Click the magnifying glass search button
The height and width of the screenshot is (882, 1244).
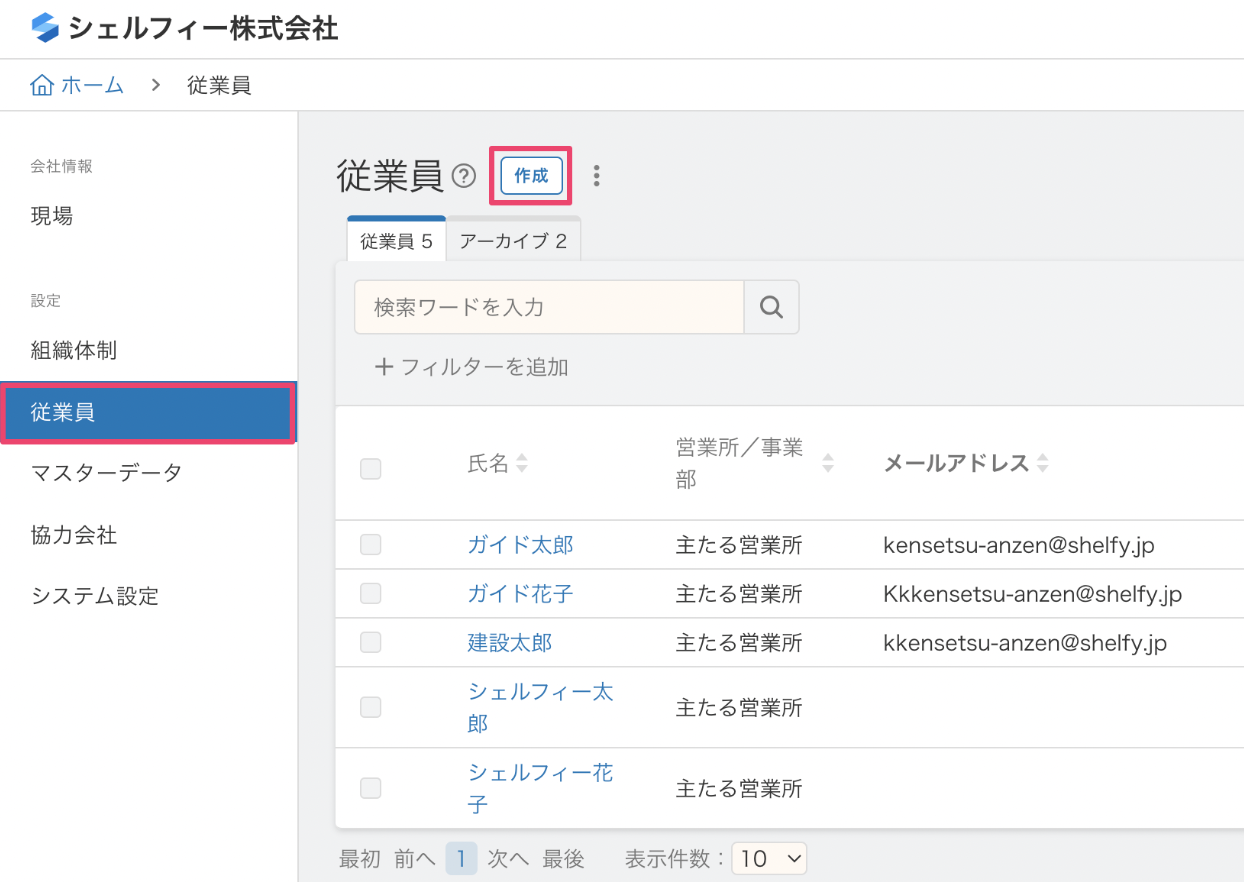pyautogui.click(x=771, y=307)
